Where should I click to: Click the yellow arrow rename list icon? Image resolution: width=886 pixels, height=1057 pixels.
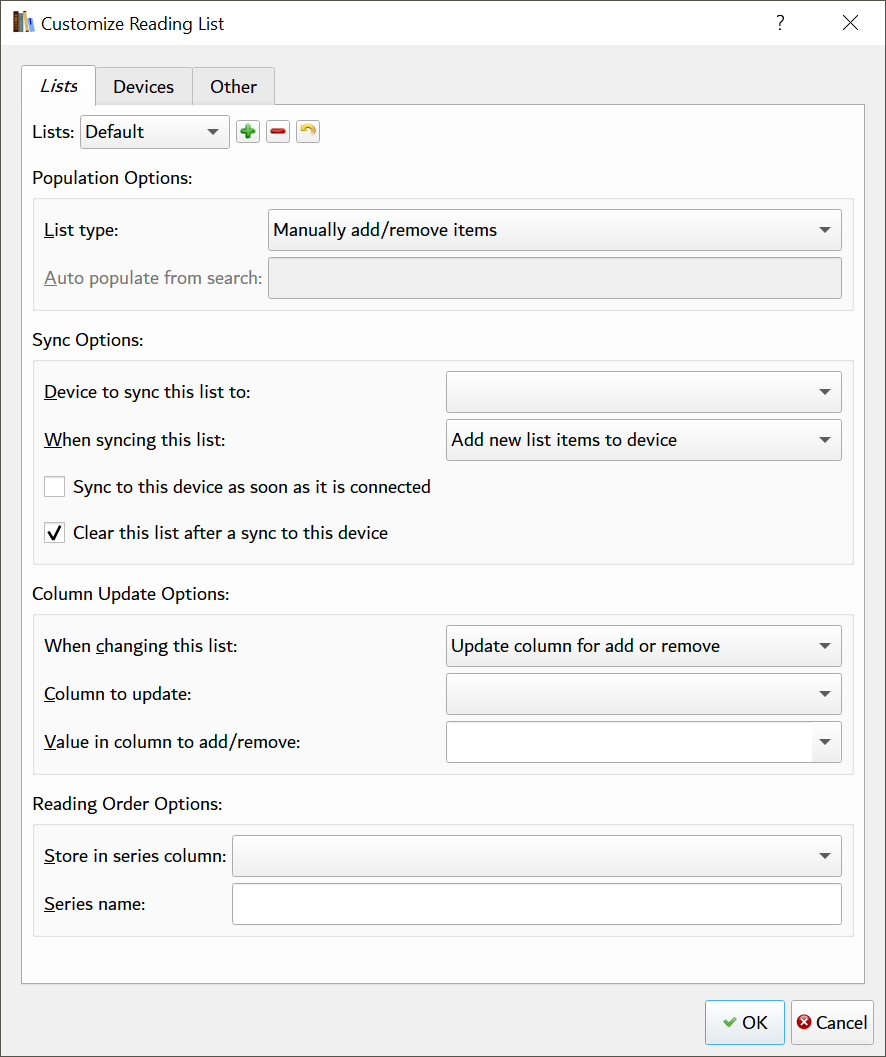(308, 132)
